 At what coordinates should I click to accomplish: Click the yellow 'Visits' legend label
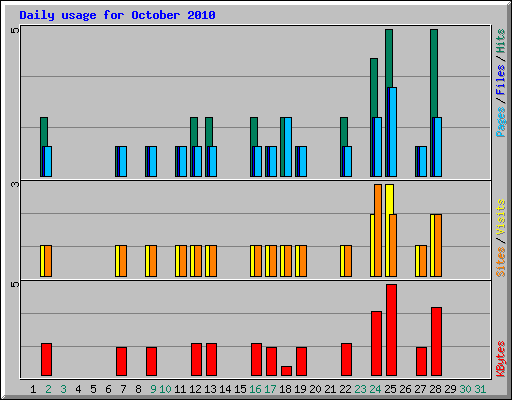click(x=500, y=218)
